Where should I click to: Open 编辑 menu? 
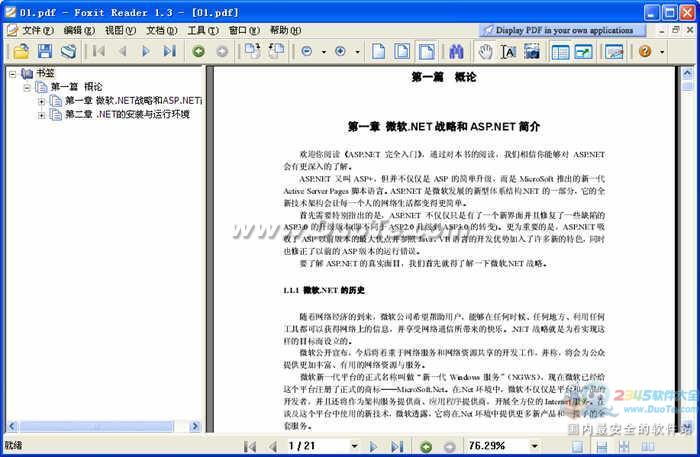(x=79, y=30)
